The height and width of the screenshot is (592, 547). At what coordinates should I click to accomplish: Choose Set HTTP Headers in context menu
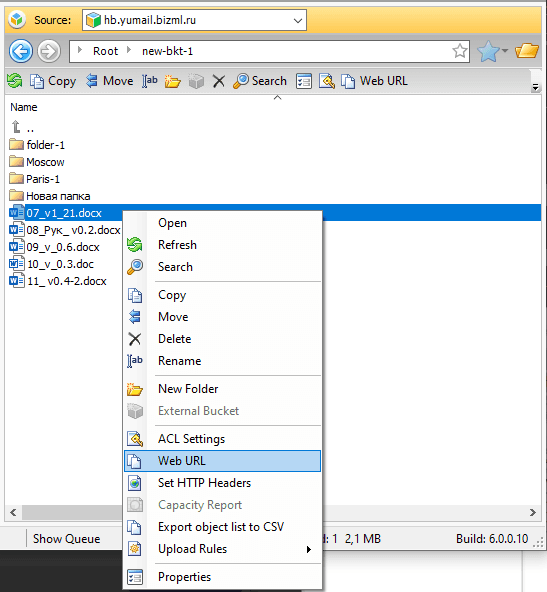(x=223, y=483)
